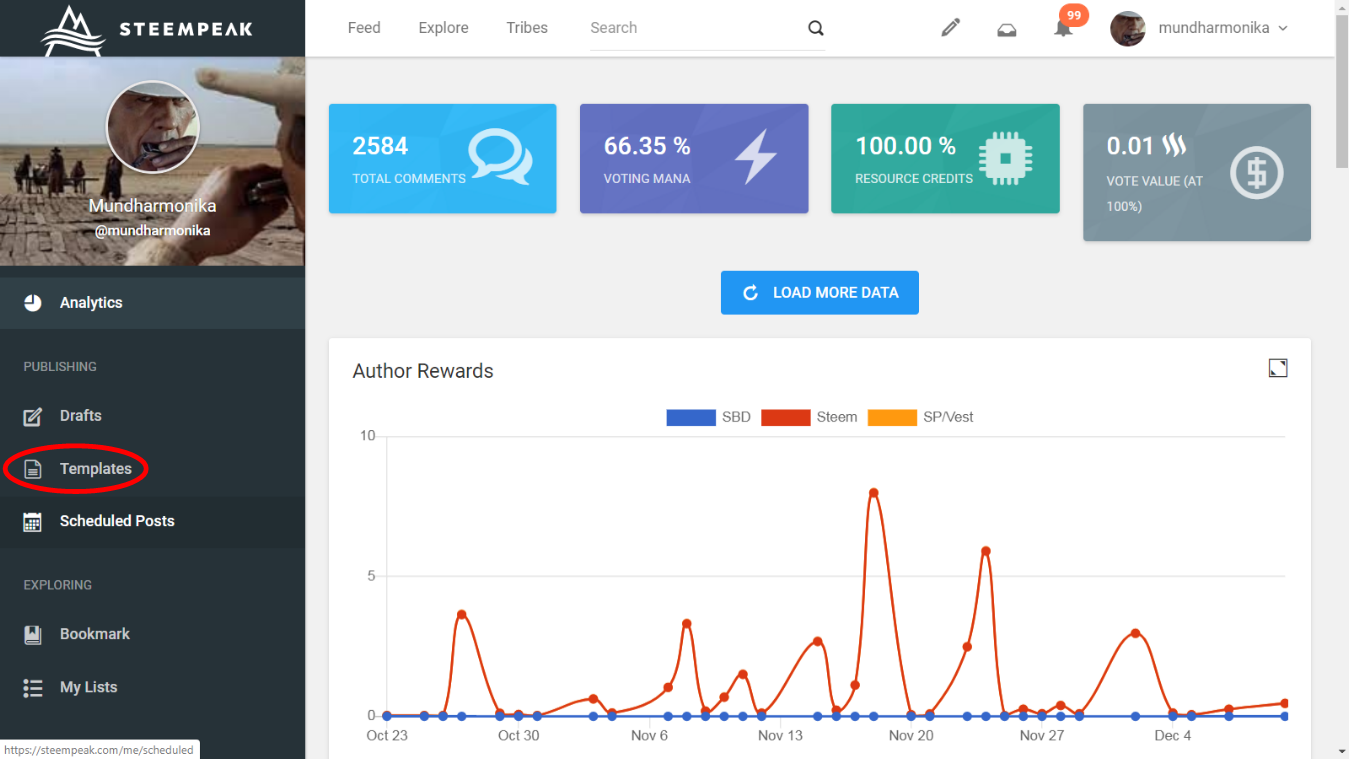
Task: Click the Author Rewards heading
Action: tap(423, 371)
